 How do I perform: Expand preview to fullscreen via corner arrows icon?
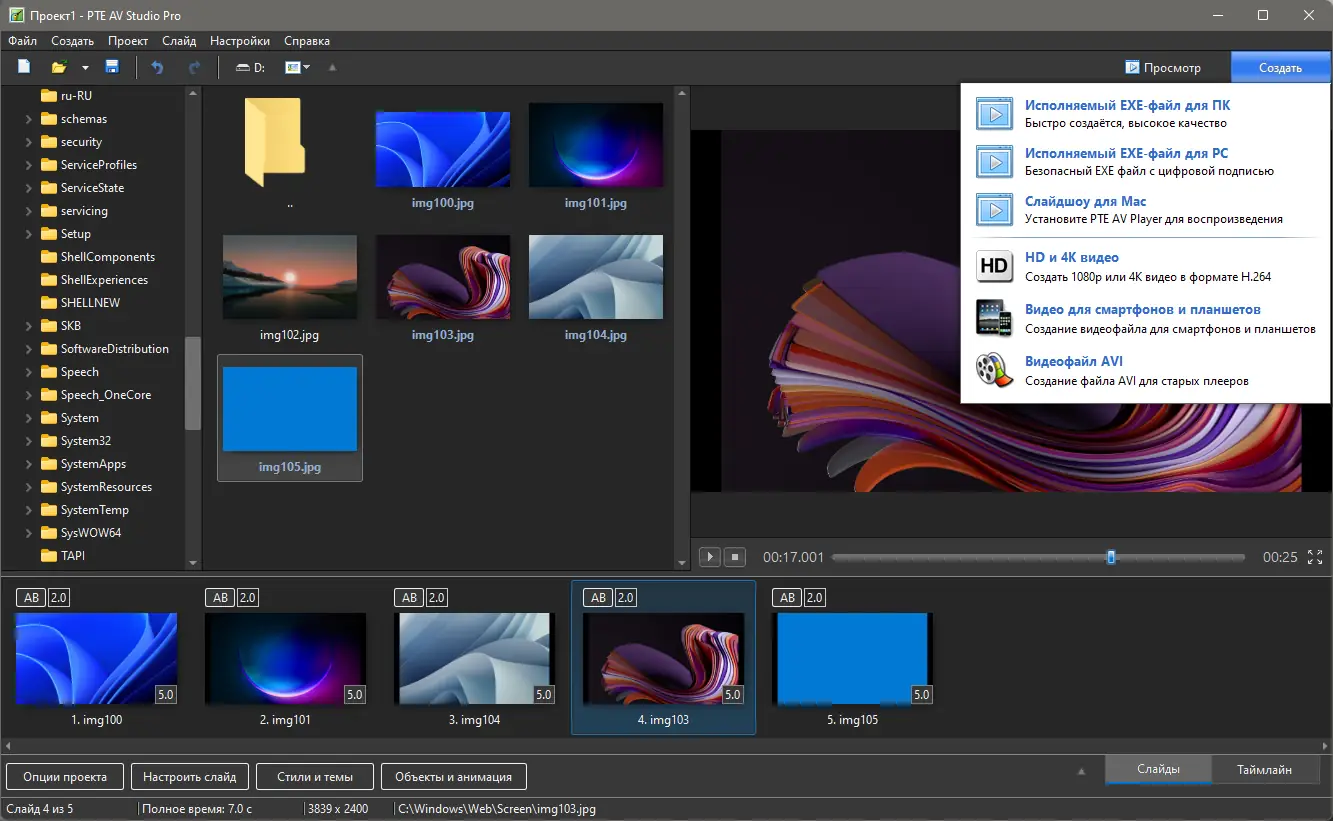[1314, 557]
